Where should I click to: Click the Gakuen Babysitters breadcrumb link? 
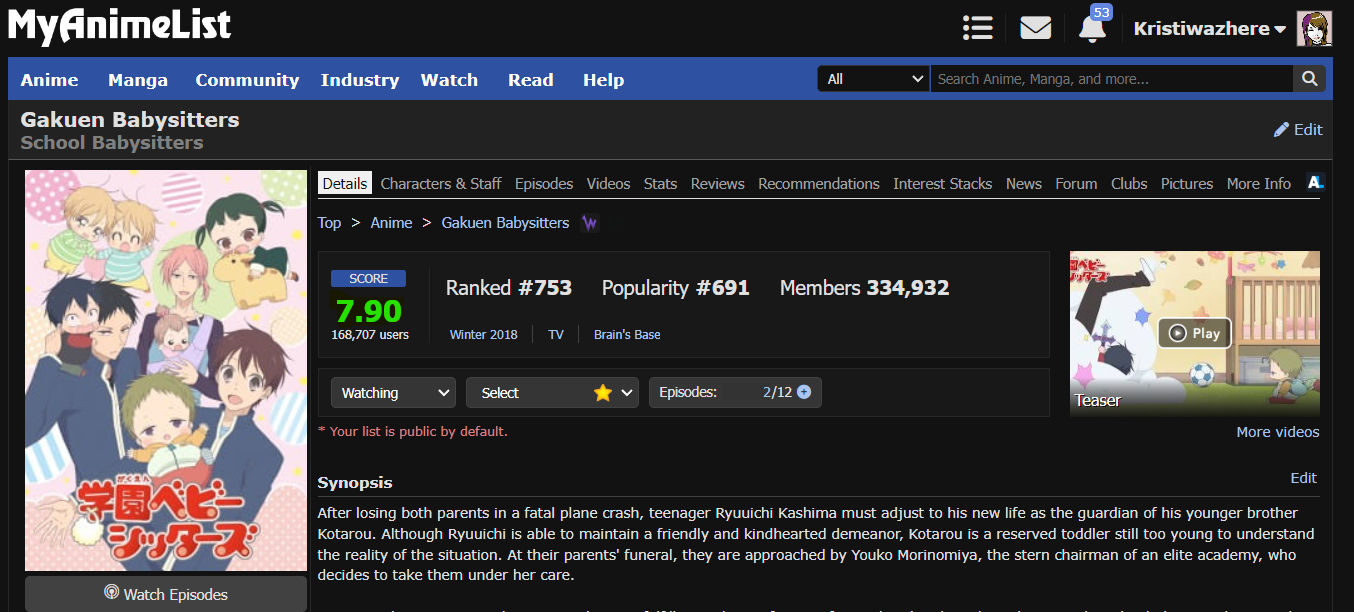click(x=505, y=223)
